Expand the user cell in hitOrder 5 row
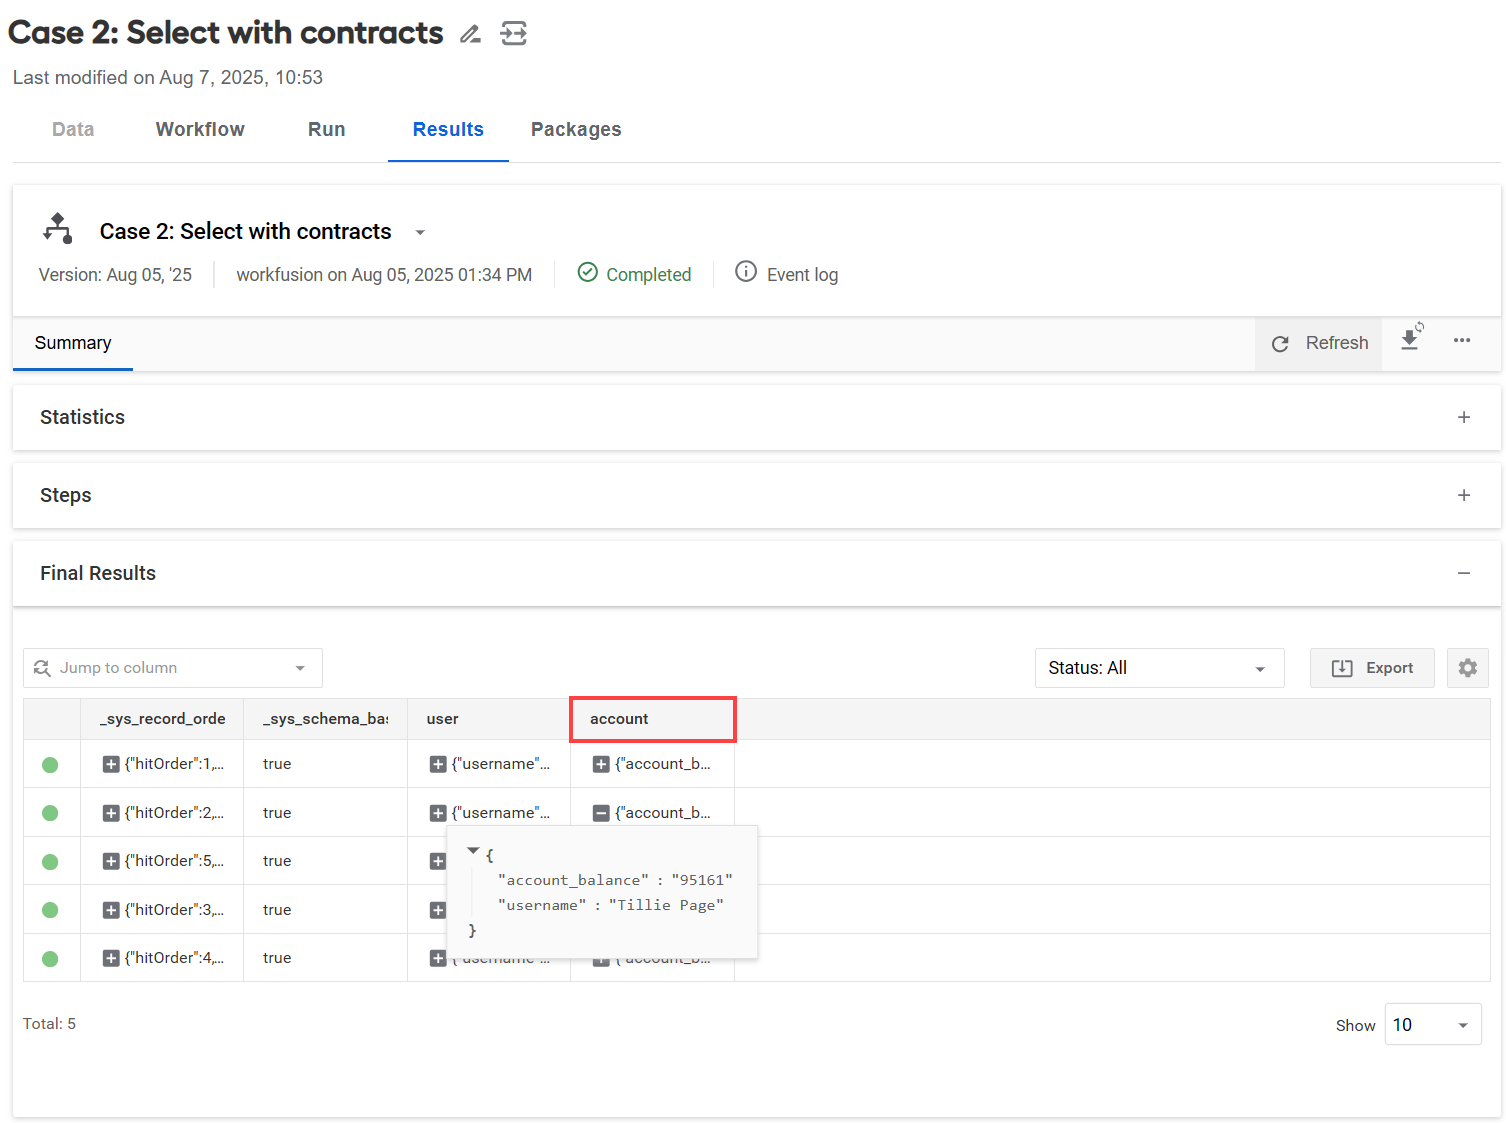Viewport: 1506px width, 1123px height. tap(438, 861)
